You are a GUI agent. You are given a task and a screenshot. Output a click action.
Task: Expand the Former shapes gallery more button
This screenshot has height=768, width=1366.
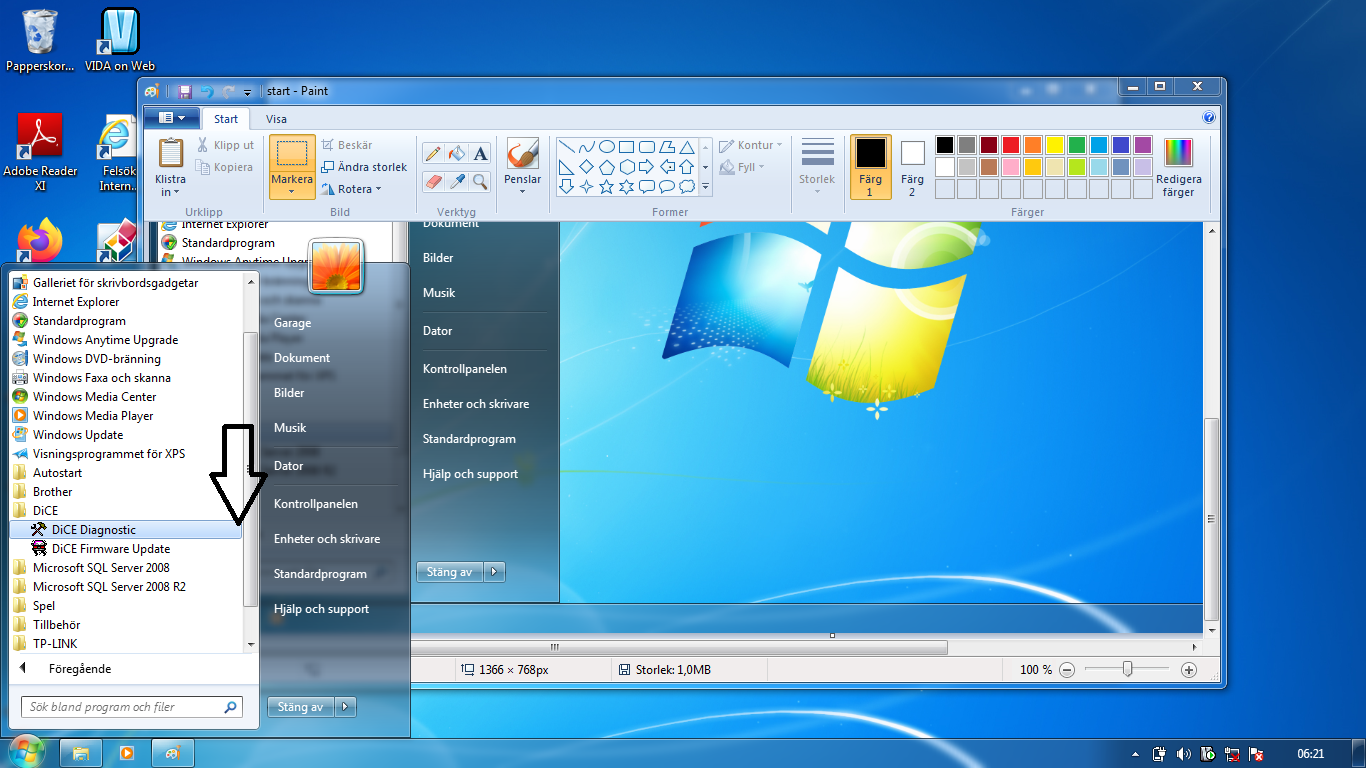(x=706, y=187)
